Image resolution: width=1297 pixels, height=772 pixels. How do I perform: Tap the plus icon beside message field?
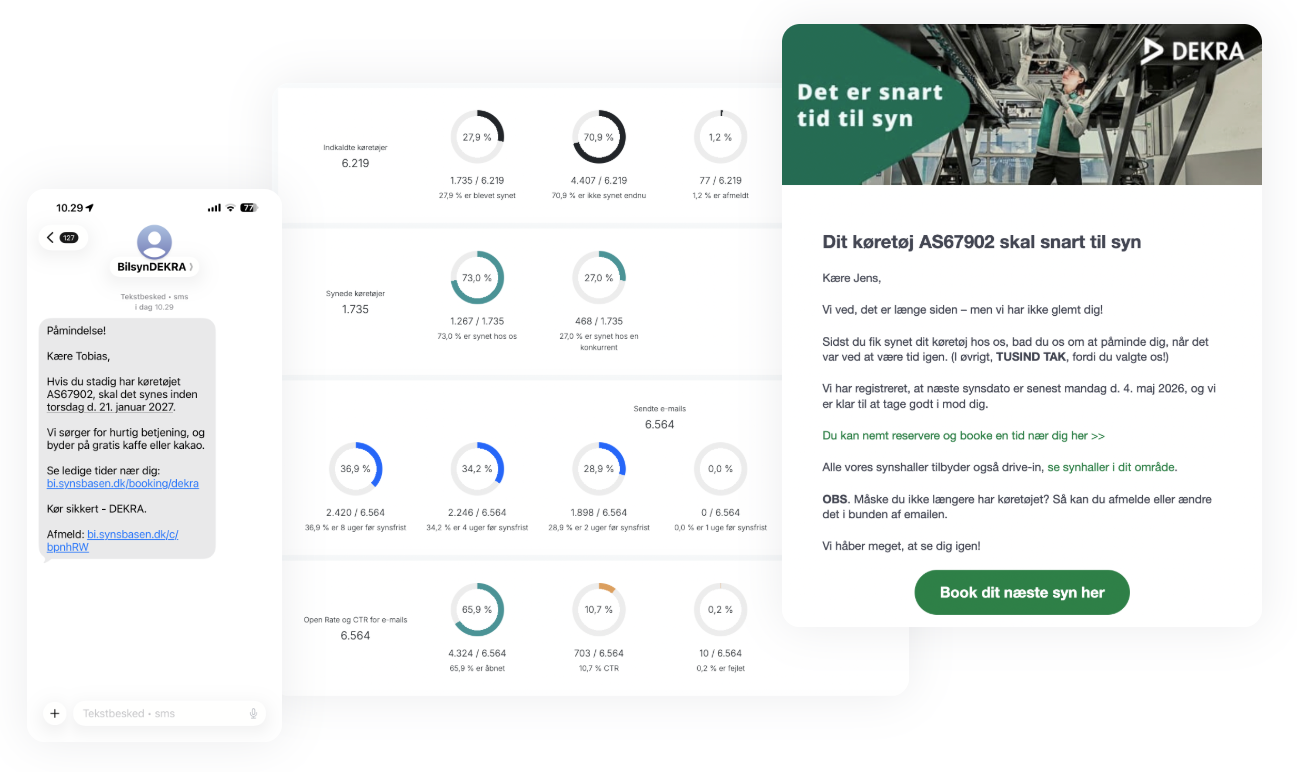click(54, 713)
